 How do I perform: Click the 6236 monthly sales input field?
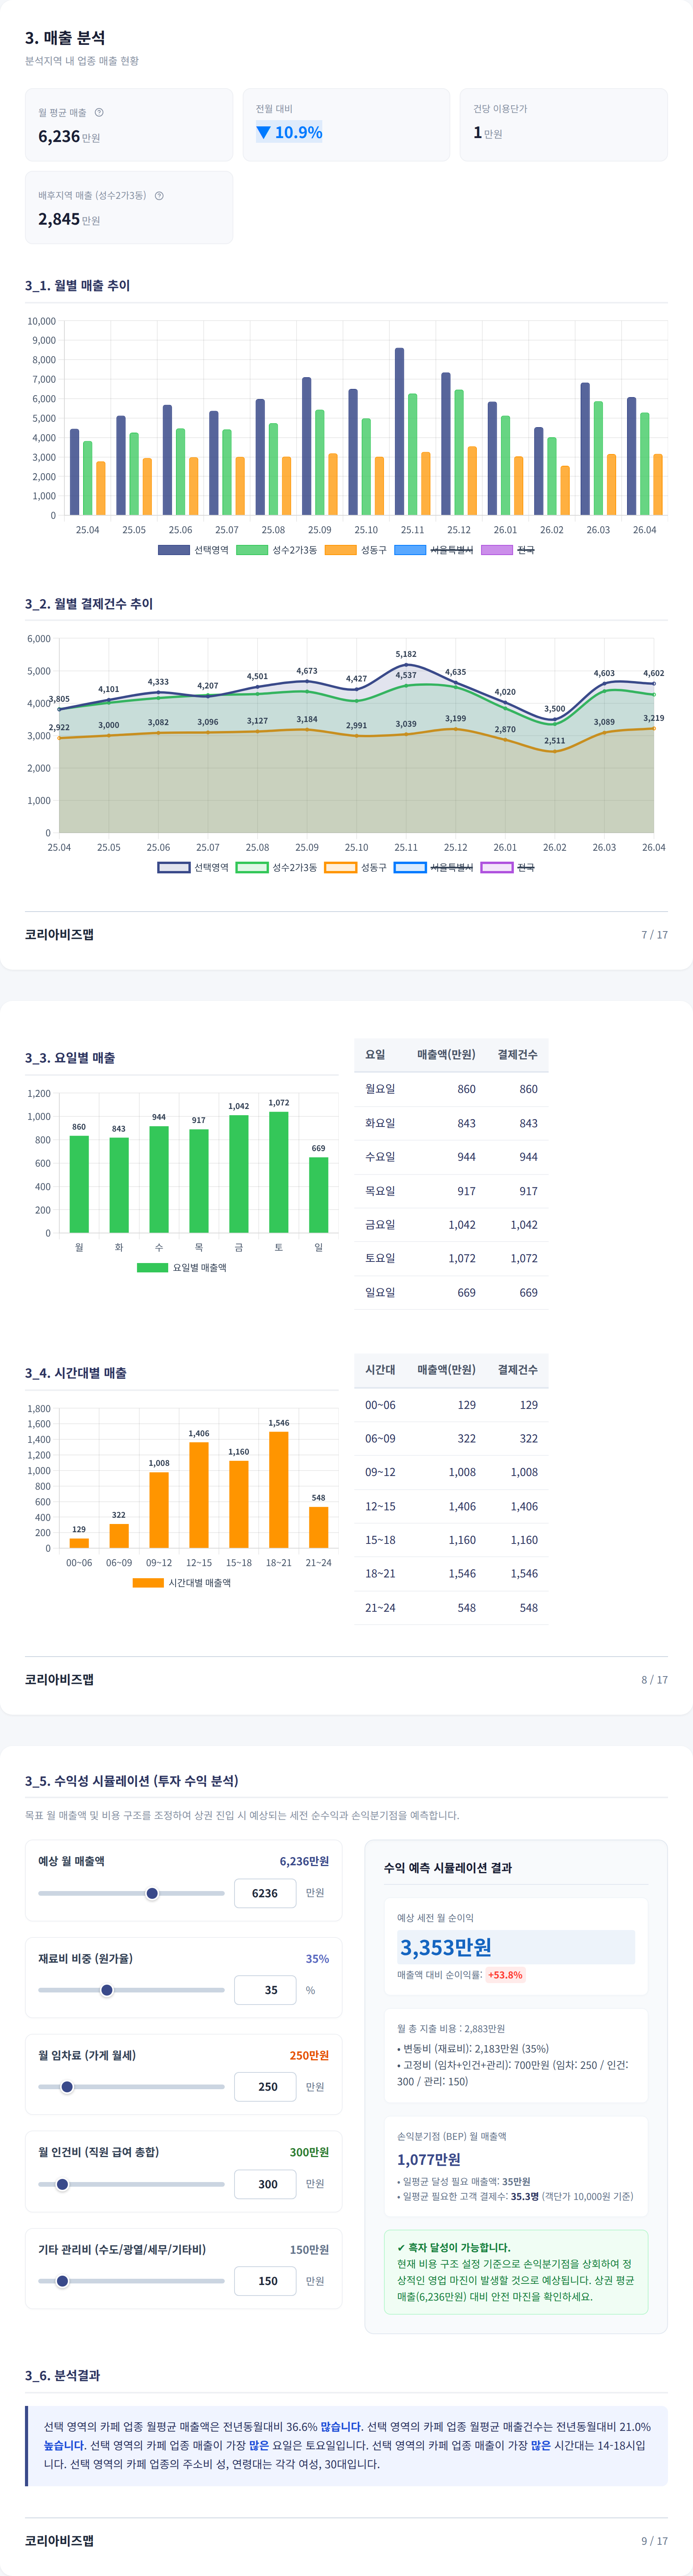click(x=265, y=1893)
